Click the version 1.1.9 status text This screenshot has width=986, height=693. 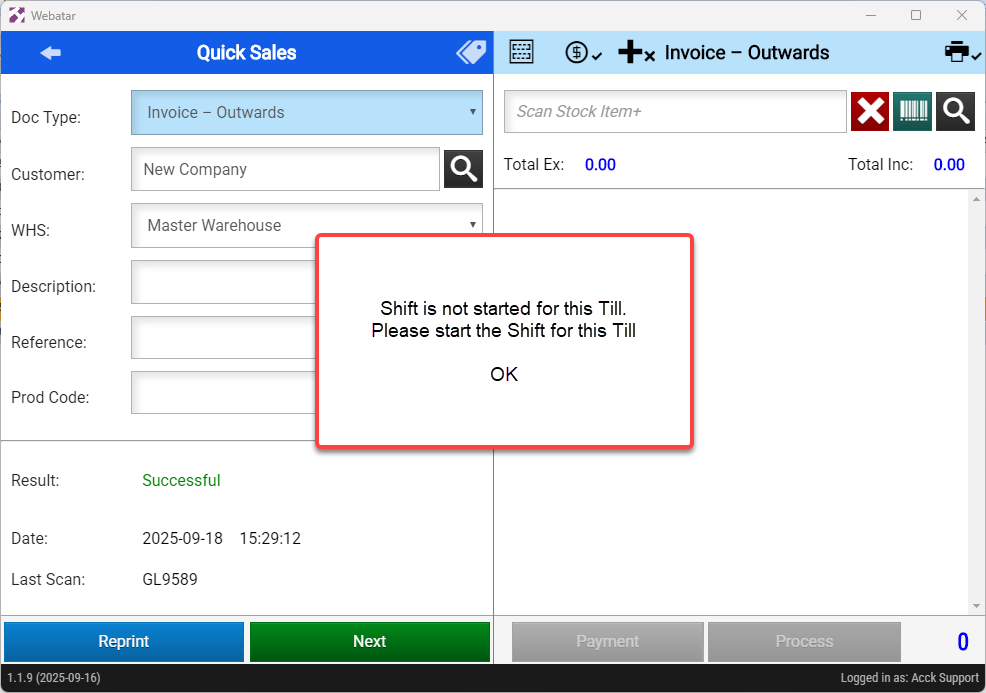pyautogui.click(x=54, y=678)
